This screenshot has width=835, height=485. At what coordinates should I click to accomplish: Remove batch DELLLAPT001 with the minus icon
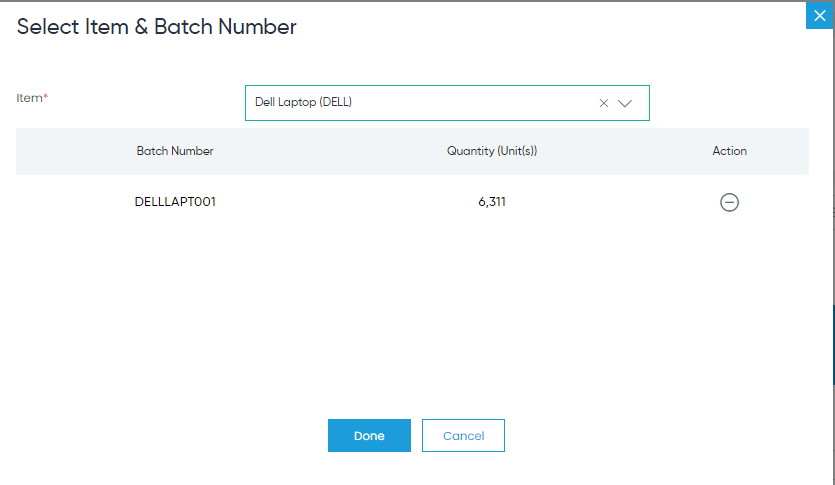point(729,202)
